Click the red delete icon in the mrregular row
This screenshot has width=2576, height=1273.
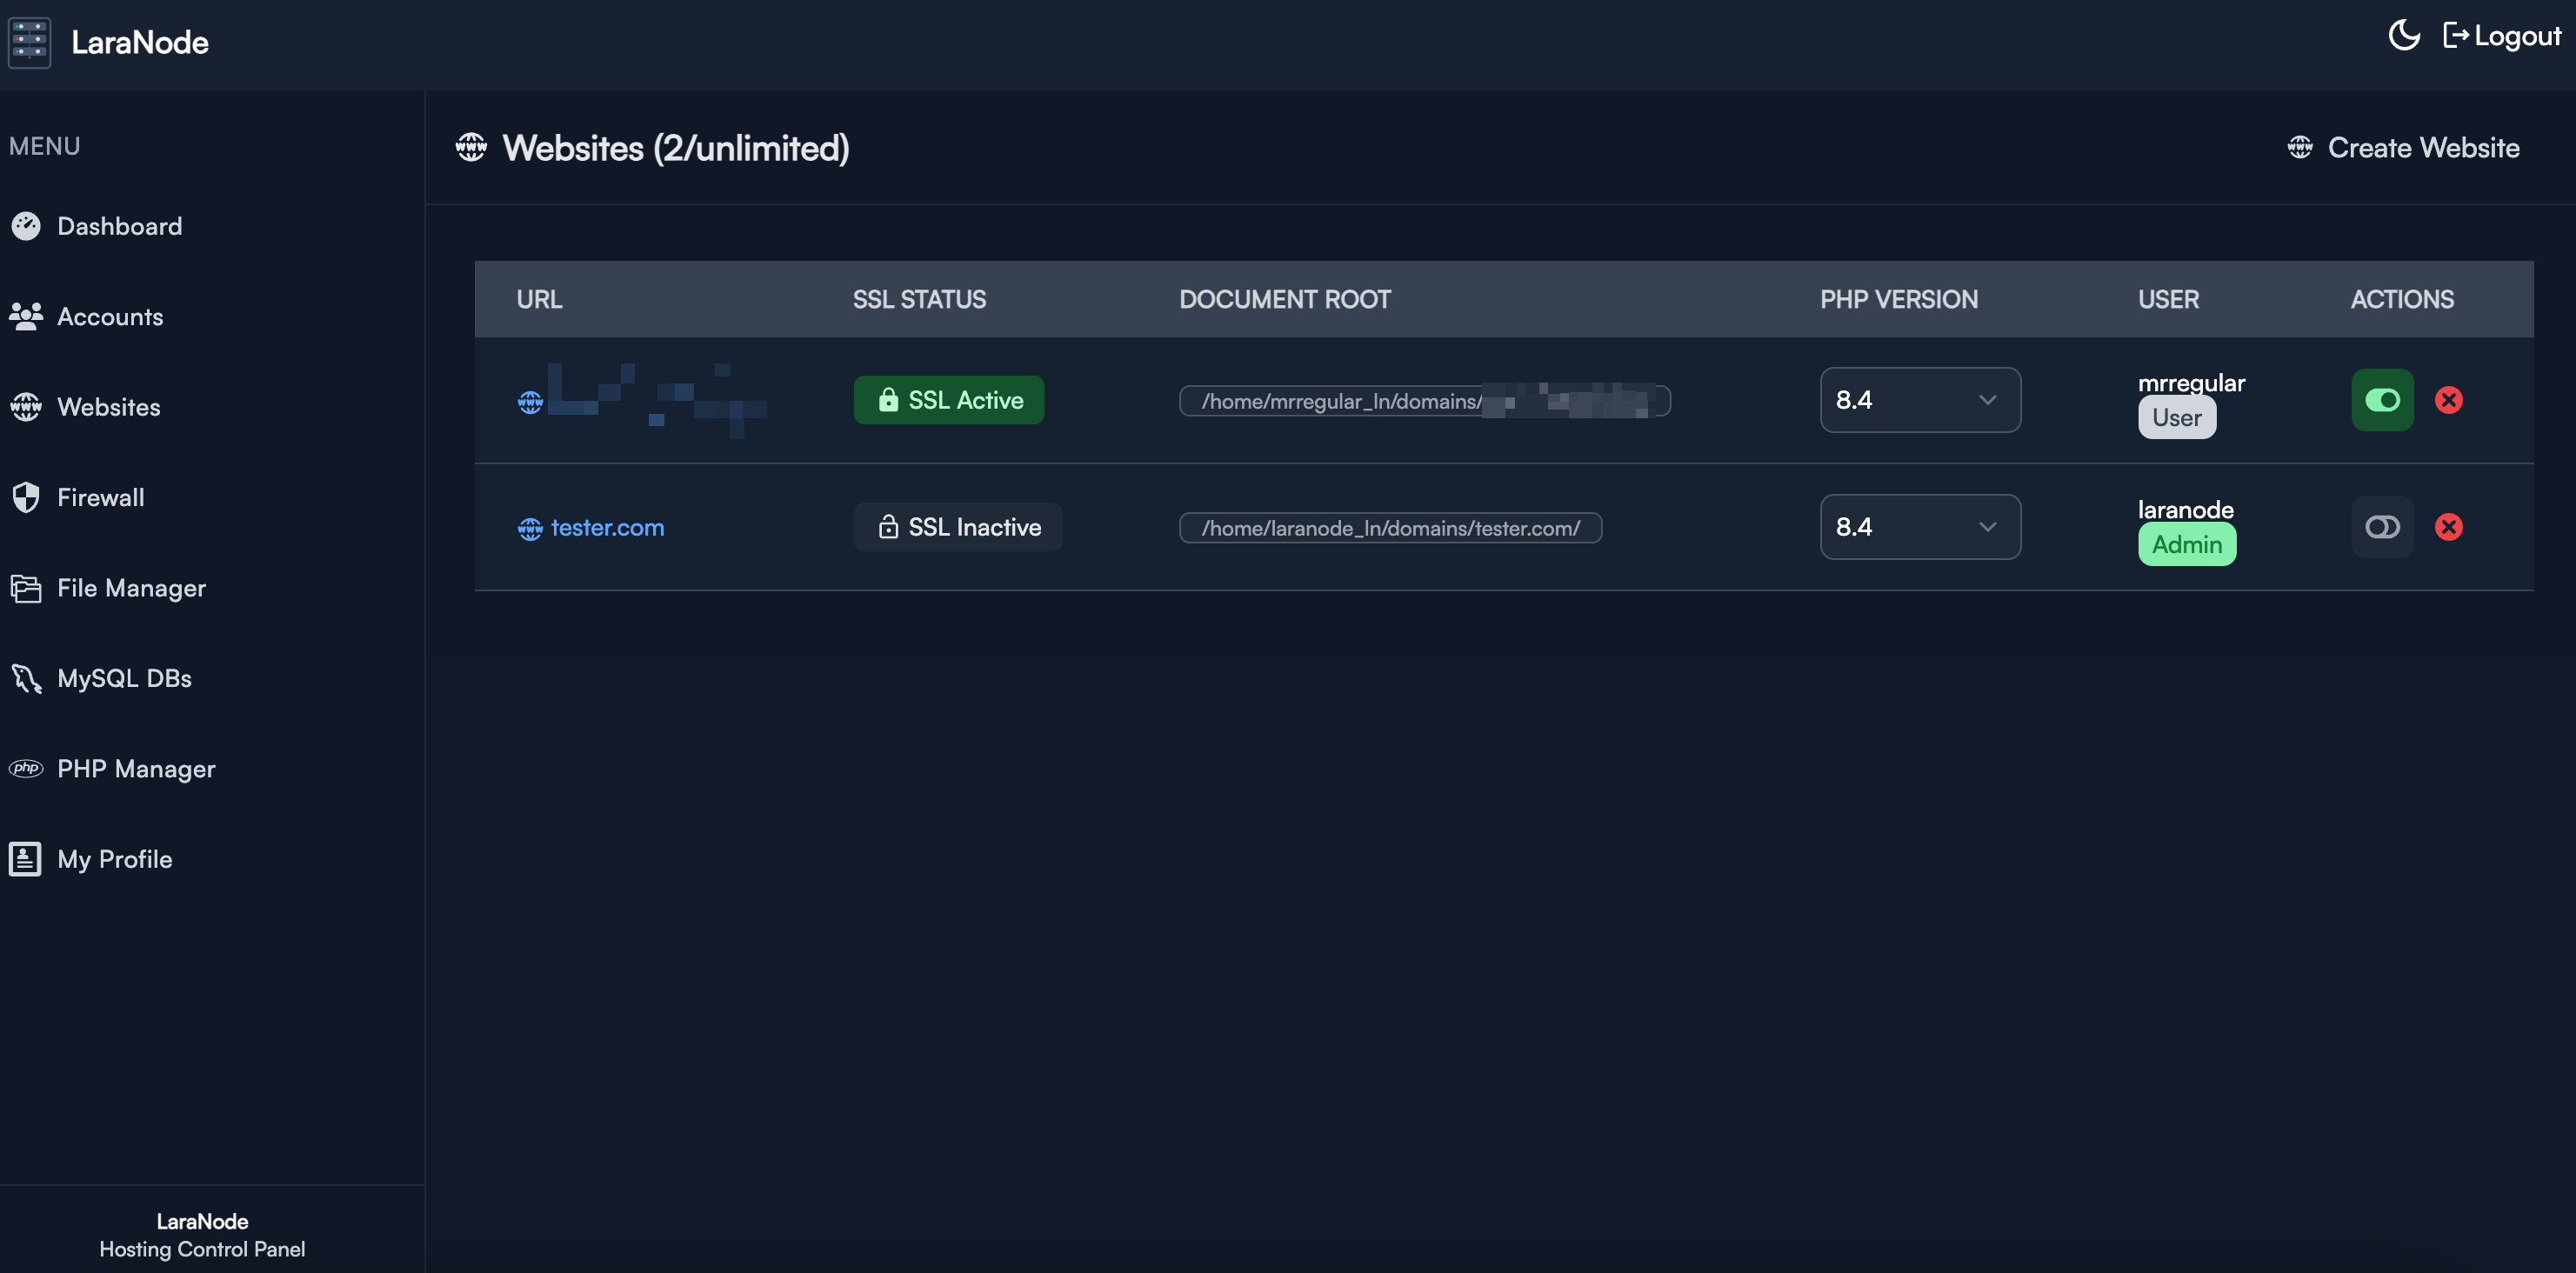[2448, 400]
